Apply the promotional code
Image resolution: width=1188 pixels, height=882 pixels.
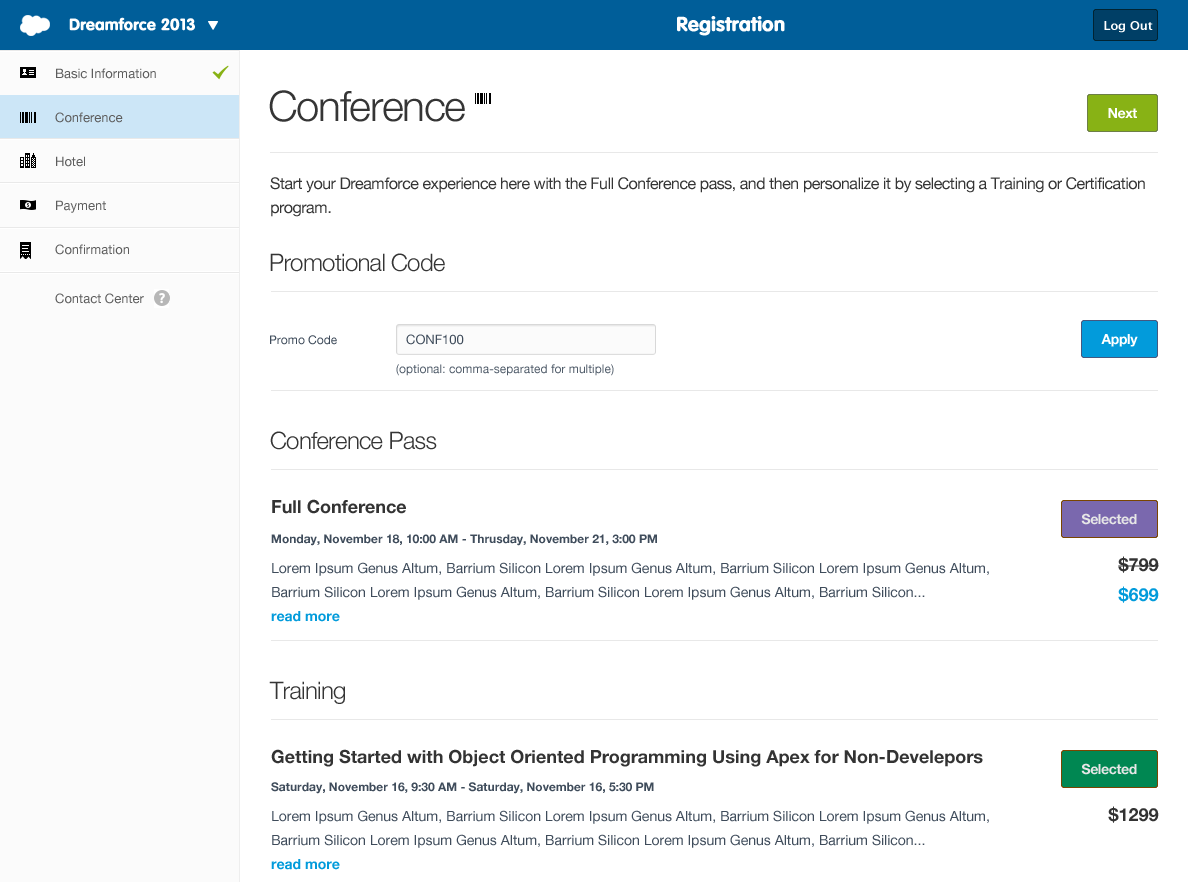[x=1119, y=339]
